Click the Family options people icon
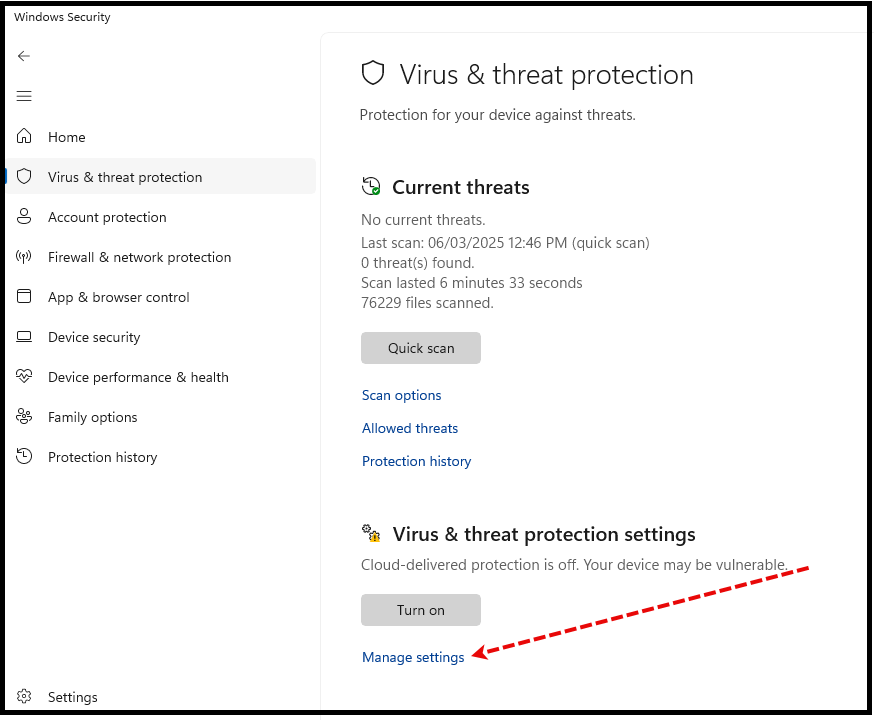Screen dimensions: 874x720 tap(24, 416)
